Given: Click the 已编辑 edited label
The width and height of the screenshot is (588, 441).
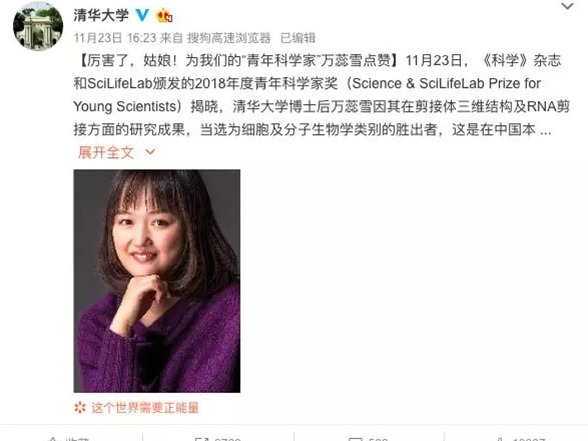Looking at the screenshot, I should [298, 38].
